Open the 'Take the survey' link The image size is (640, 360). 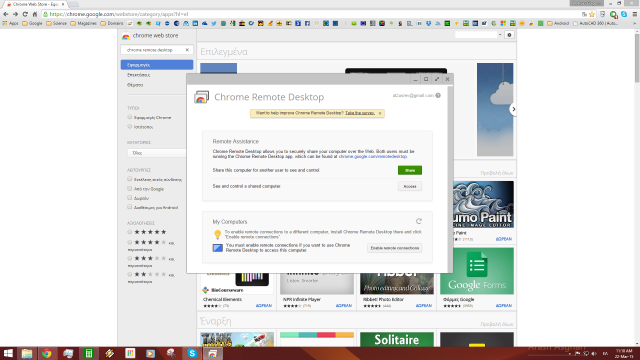360,113
